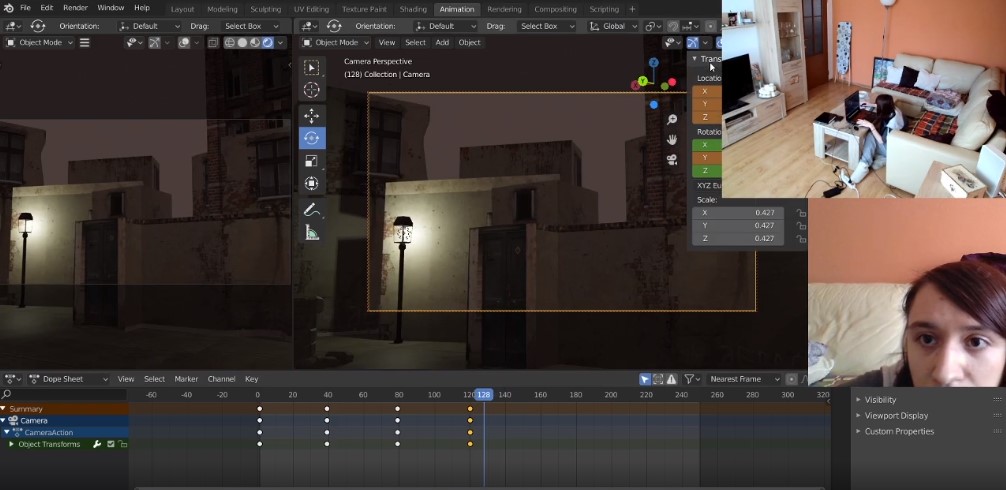Select the Measure tool
This screenshot has width=1006, height=490.
pos(311,233)
